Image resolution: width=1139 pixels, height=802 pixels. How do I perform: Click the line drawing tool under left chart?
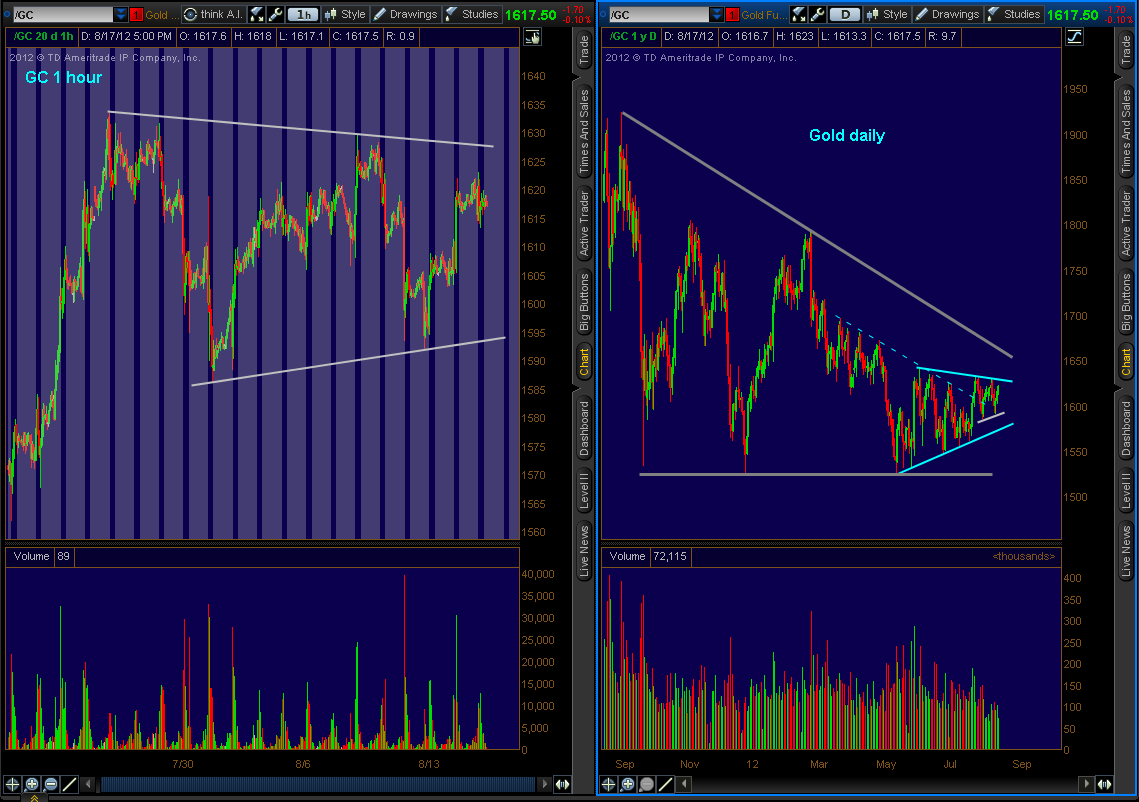coord(69,785)
